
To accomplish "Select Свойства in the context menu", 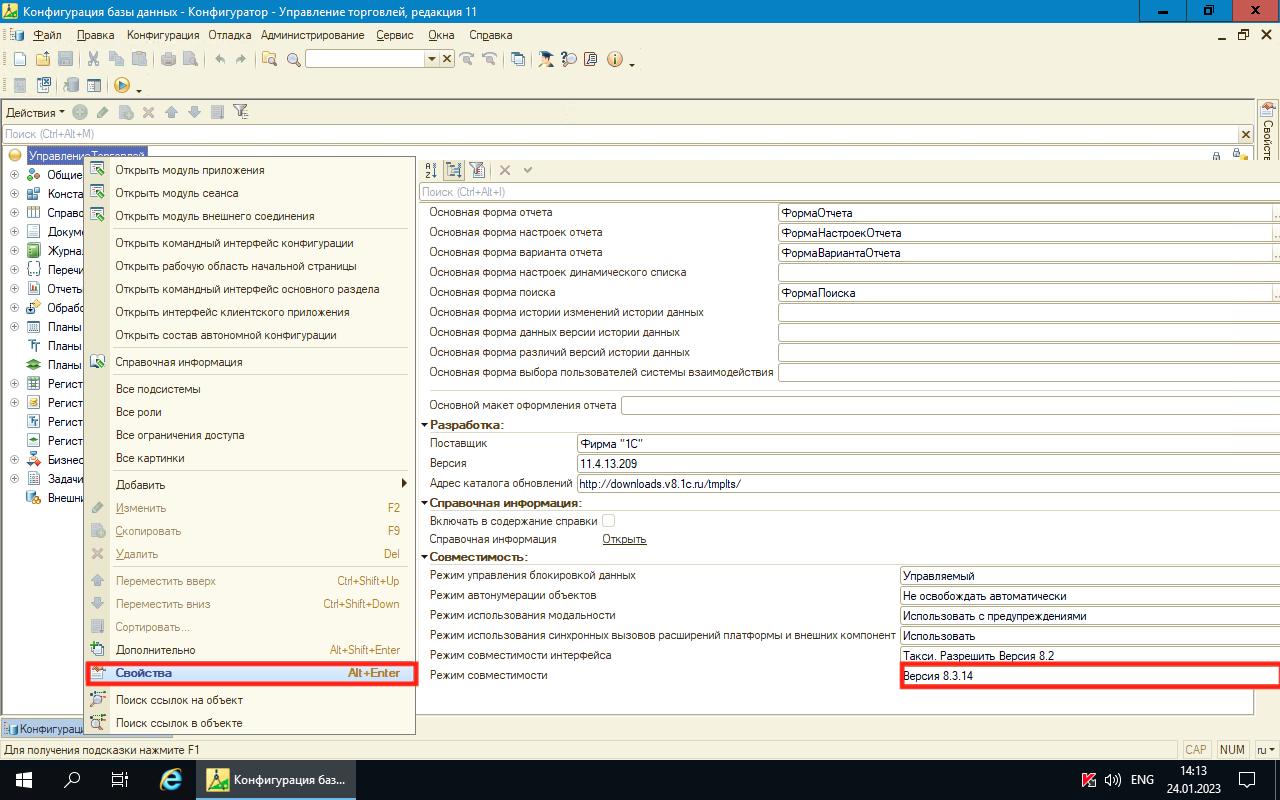I will [x=250, y=673].
